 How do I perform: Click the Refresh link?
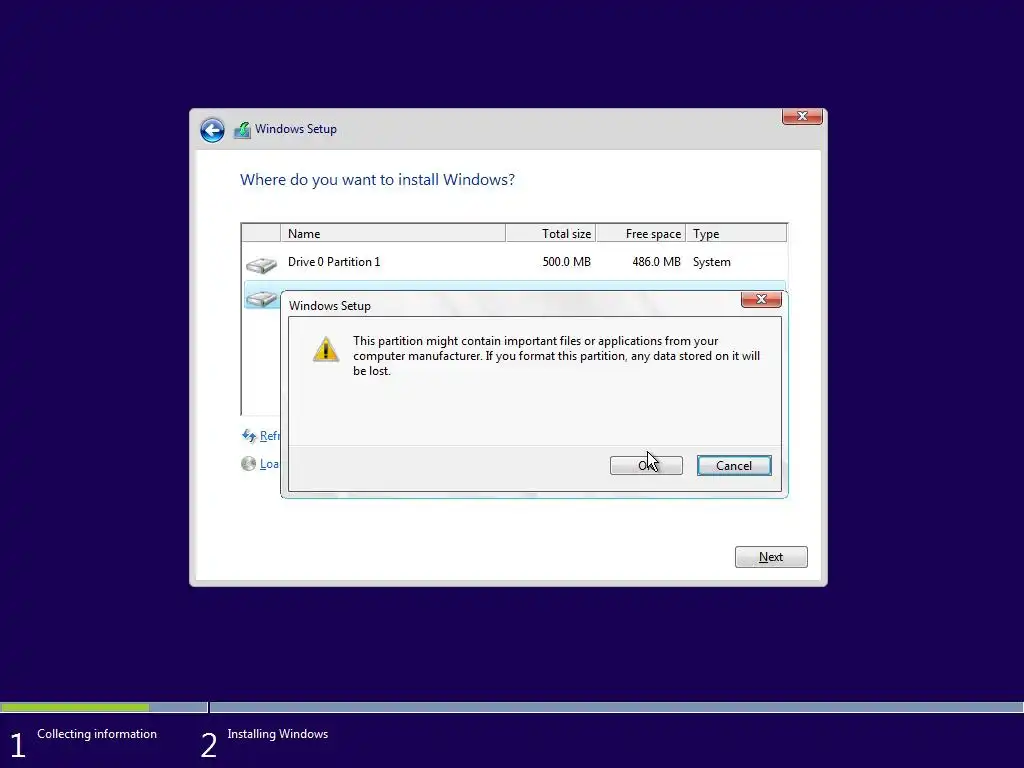[x=270, y=436]
